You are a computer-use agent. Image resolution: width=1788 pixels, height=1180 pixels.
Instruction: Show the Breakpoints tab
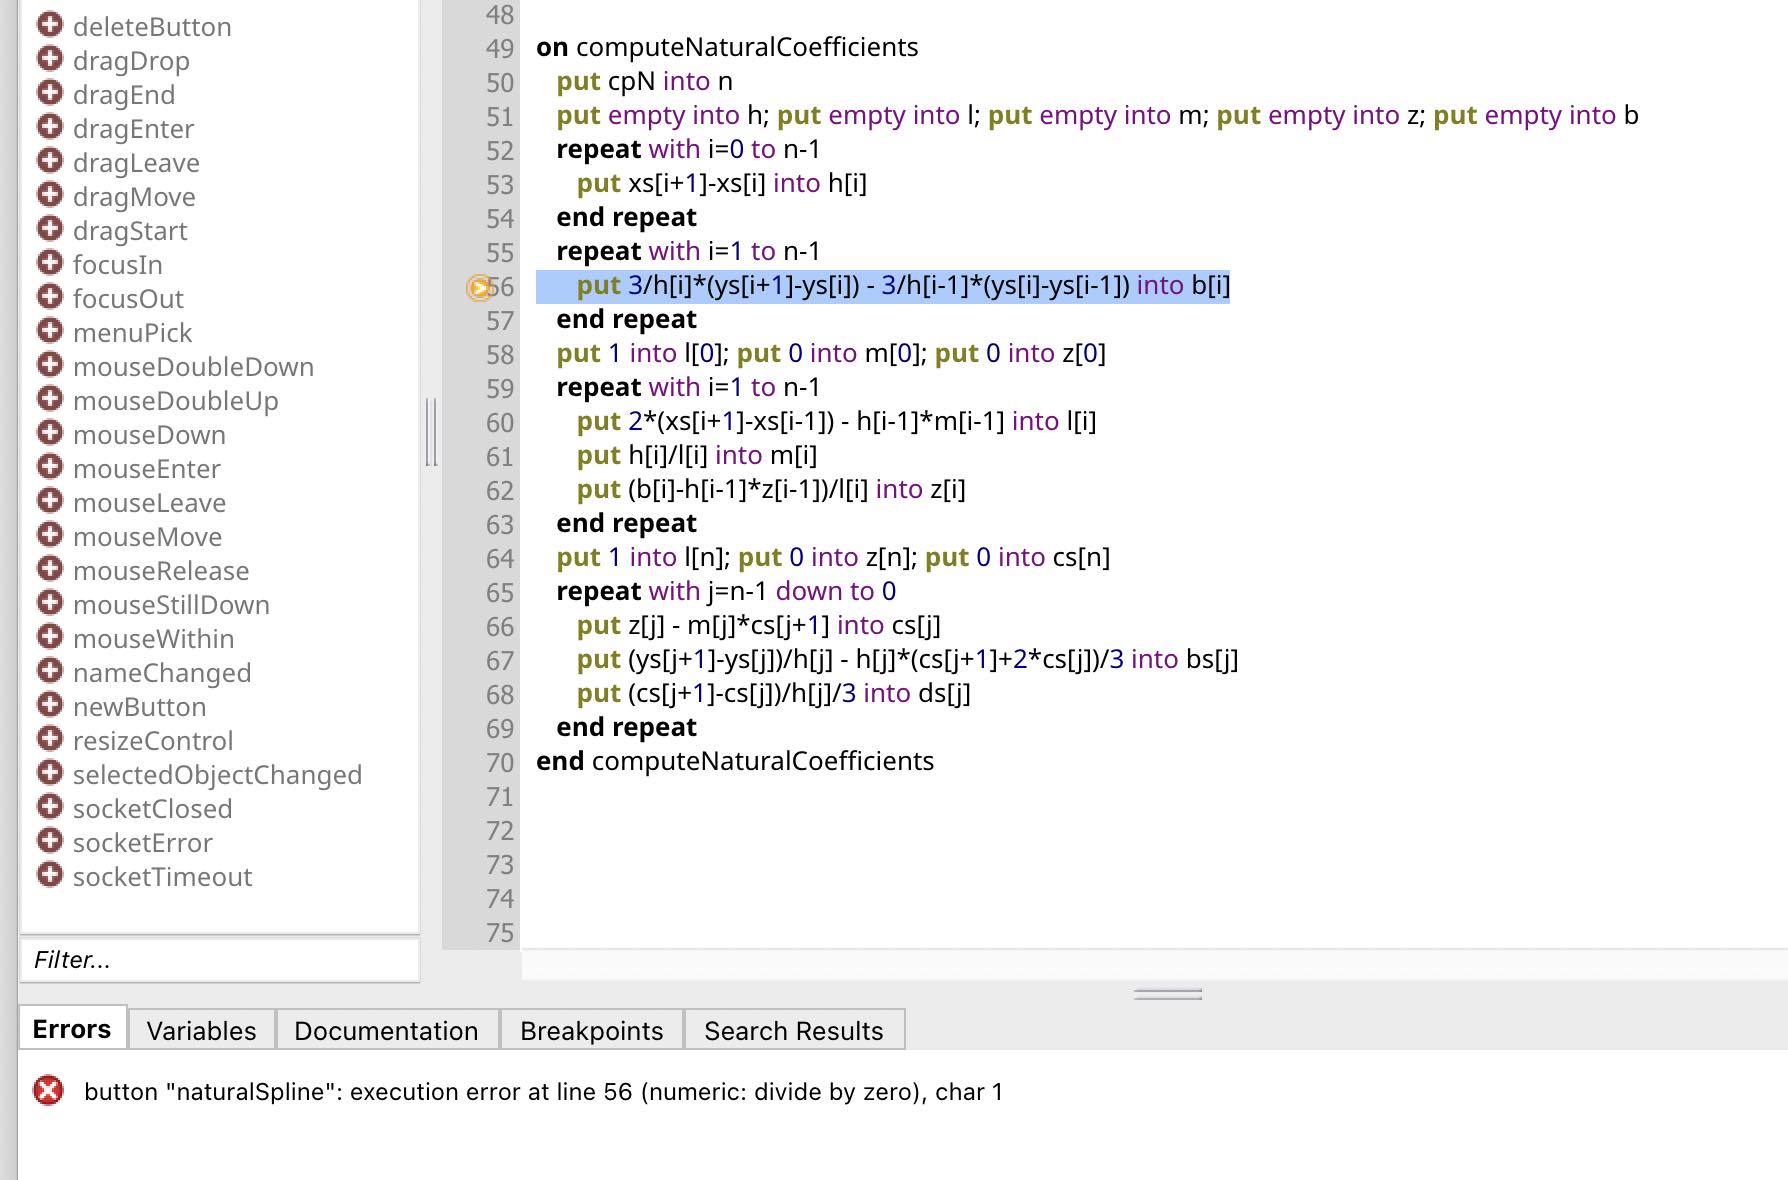(x=591, y=1030)
